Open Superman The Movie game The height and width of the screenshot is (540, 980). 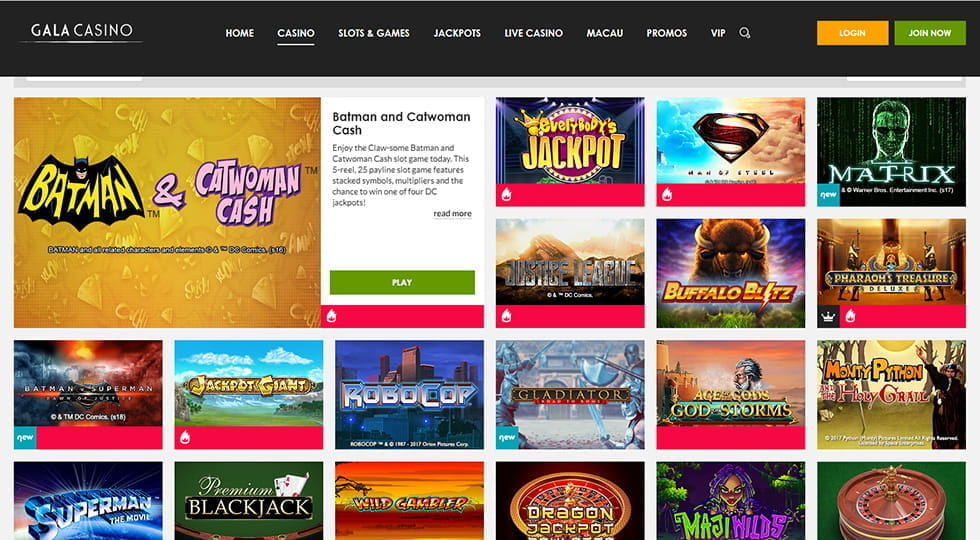(x=88, y=501)
